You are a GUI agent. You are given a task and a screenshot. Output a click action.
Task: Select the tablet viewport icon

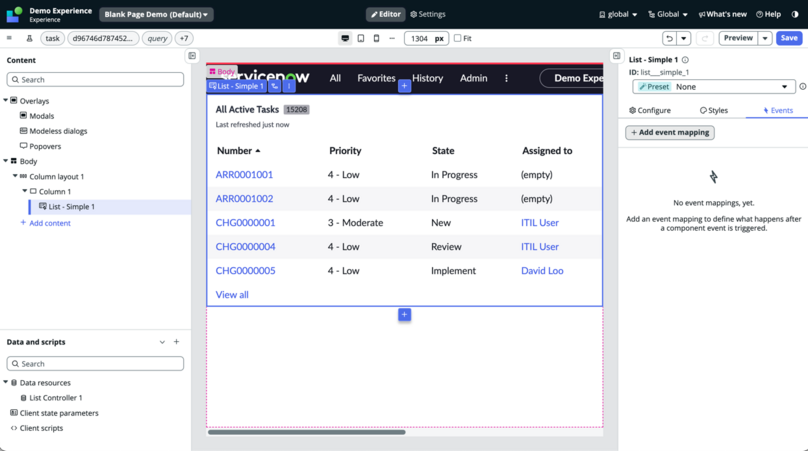[x=361, y=38]
